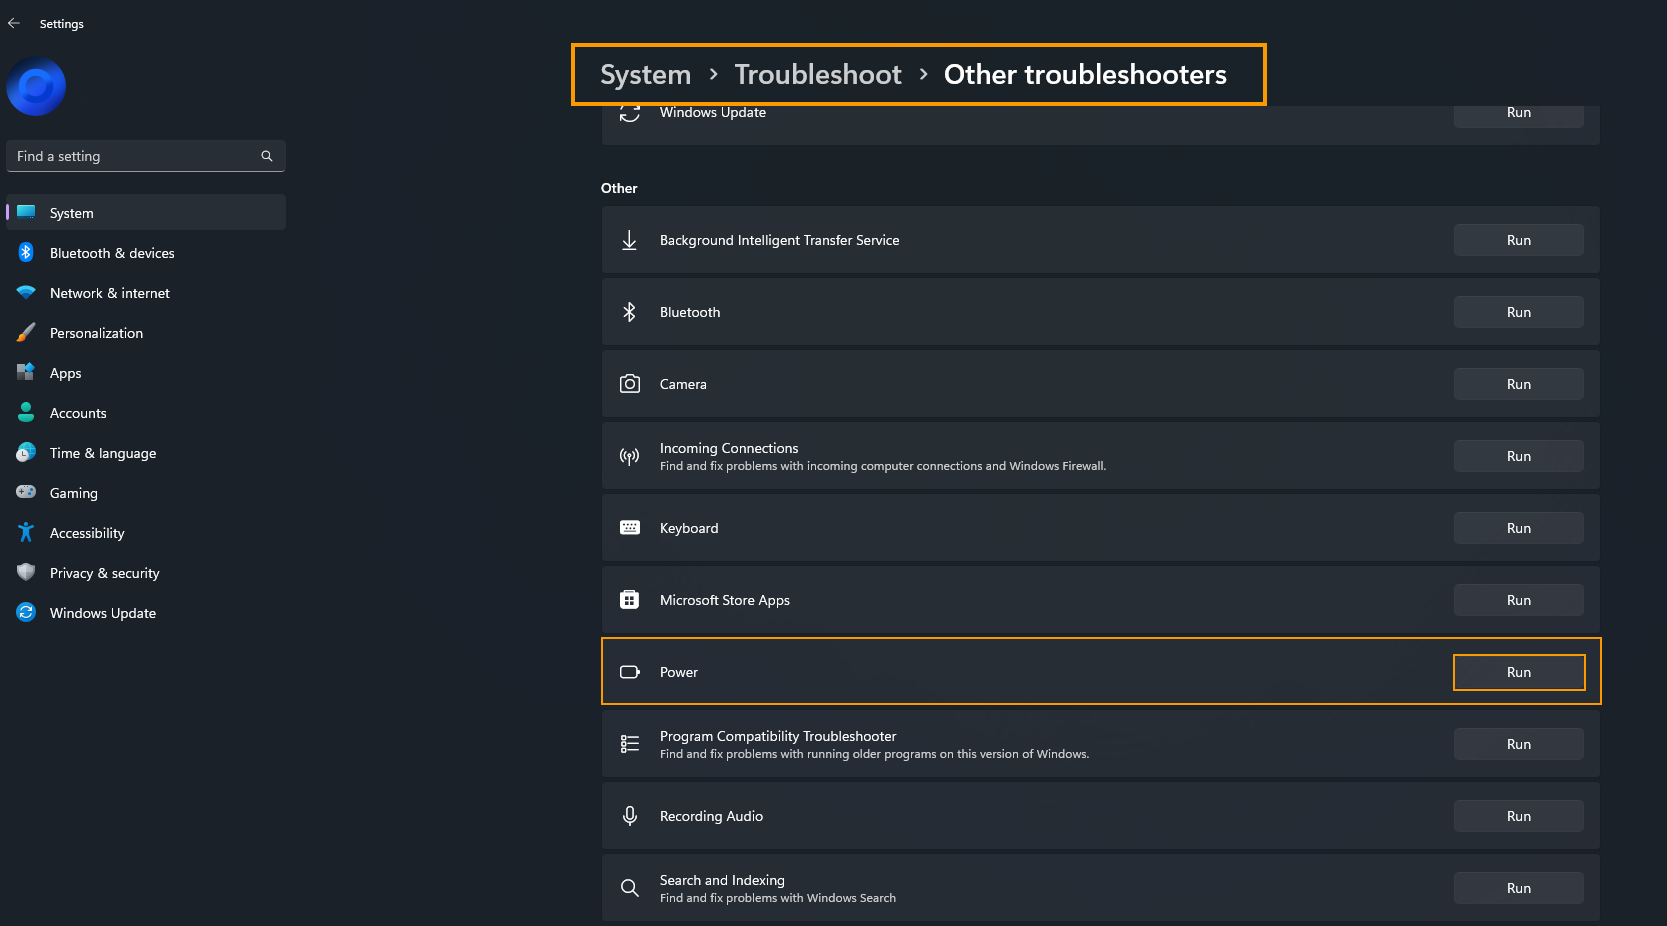Open Apps settings page
The height and width of the screenshot is (926, 1667).
[146, 373]
